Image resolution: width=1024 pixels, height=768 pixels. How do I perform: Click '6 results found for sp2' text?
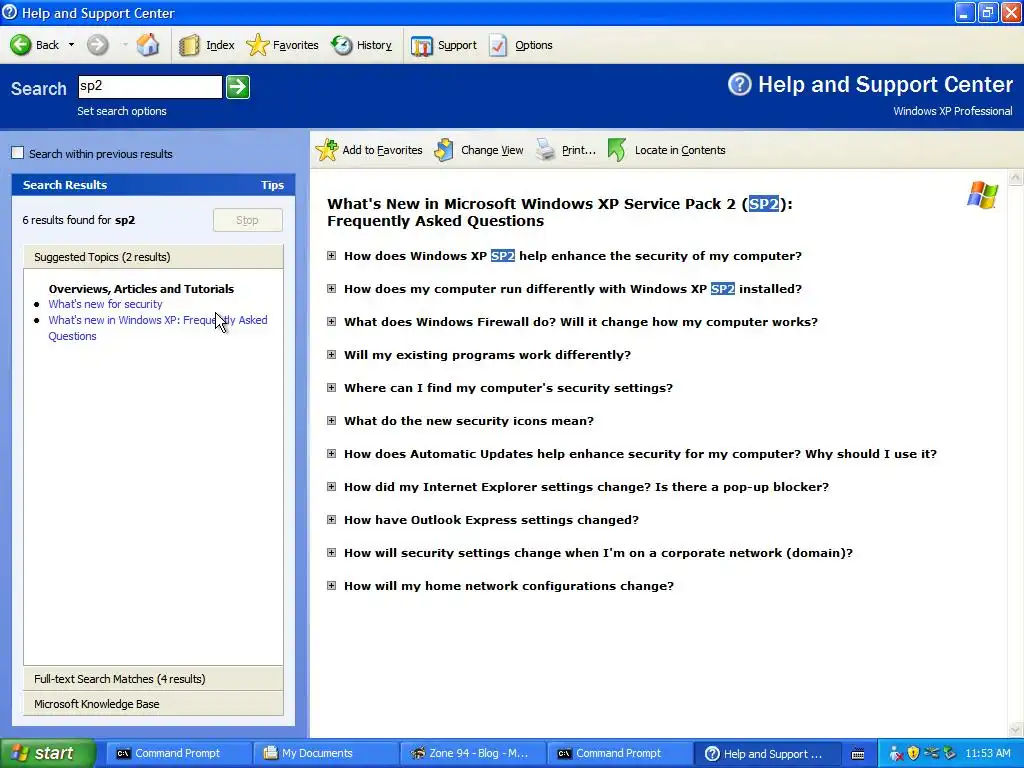[79, 220]
